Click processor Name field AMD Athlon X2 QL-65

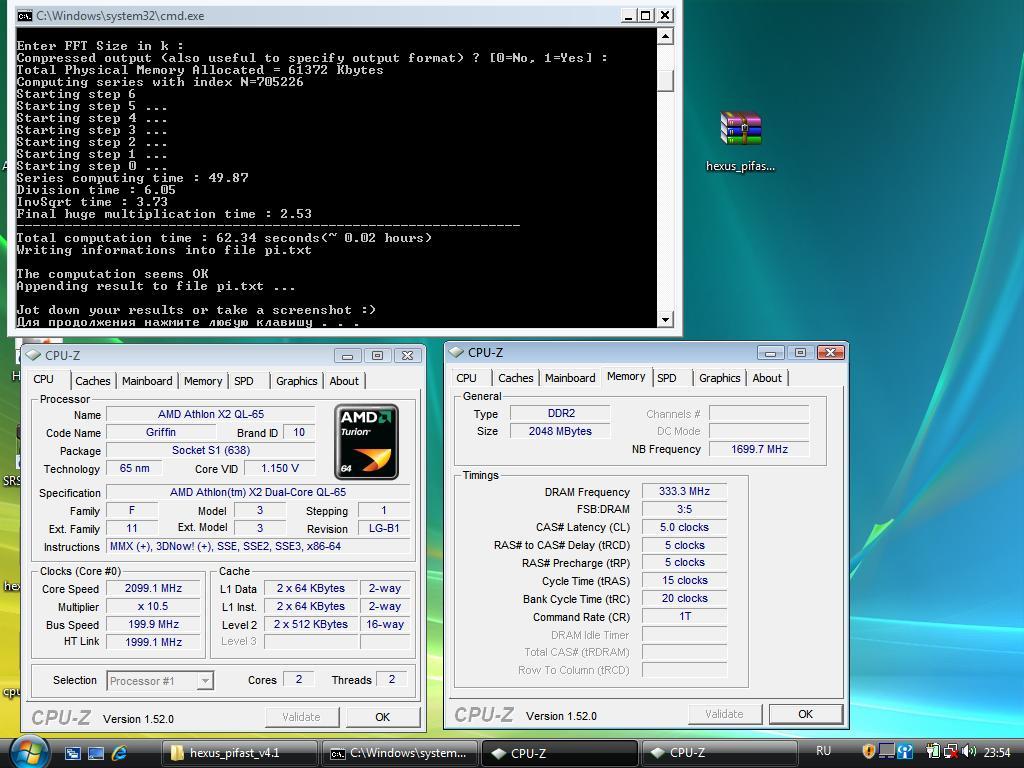pos(211,414)
